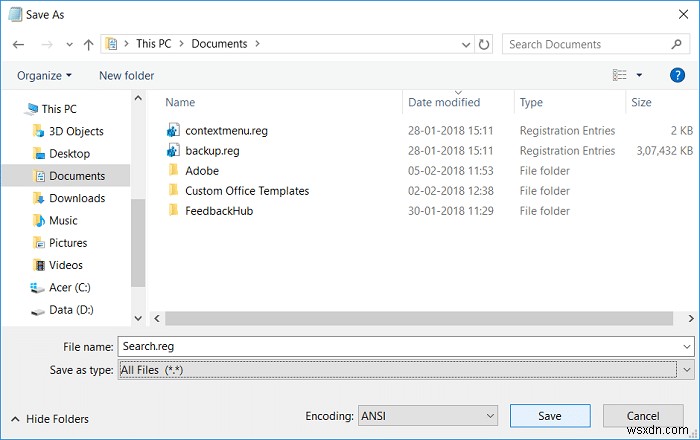The image size is (700, 440).
Task: Click the Acer (C:) drive icon
Action: 37,288
